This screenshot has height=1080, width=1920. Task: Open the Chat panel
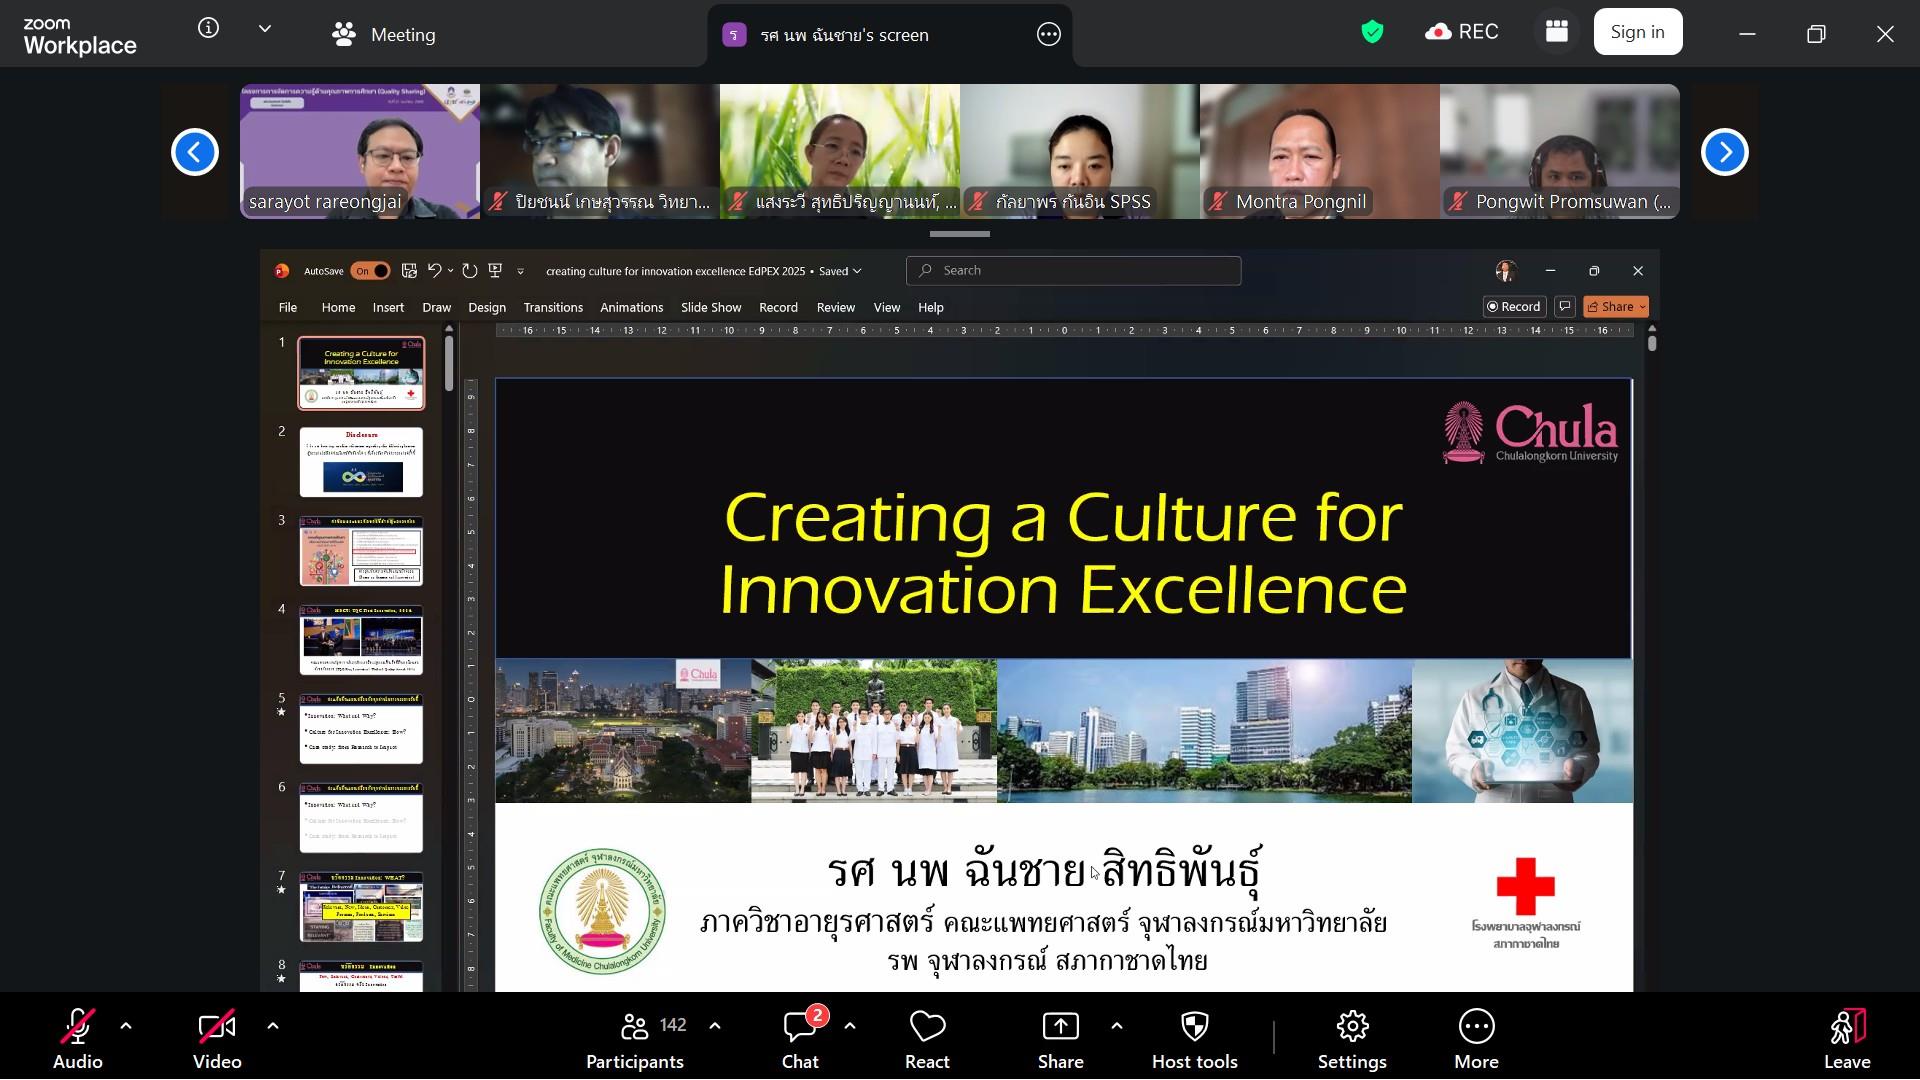coord(800,1040)
